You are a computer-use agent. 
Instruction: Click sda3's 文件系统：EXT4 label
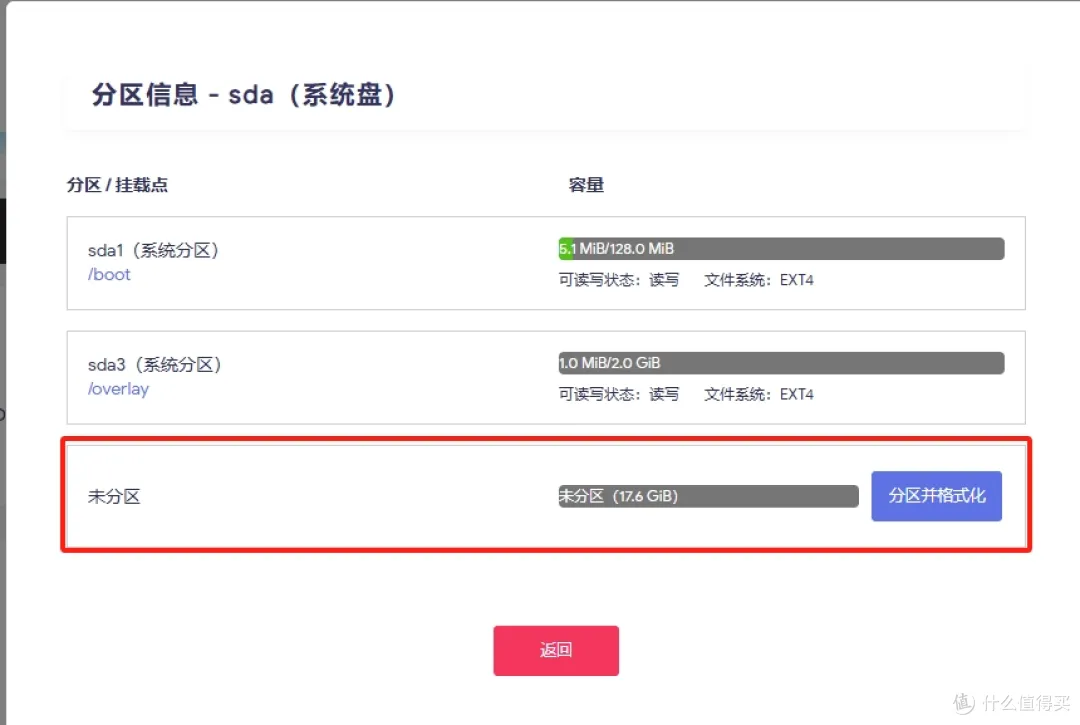coord(759,394)
